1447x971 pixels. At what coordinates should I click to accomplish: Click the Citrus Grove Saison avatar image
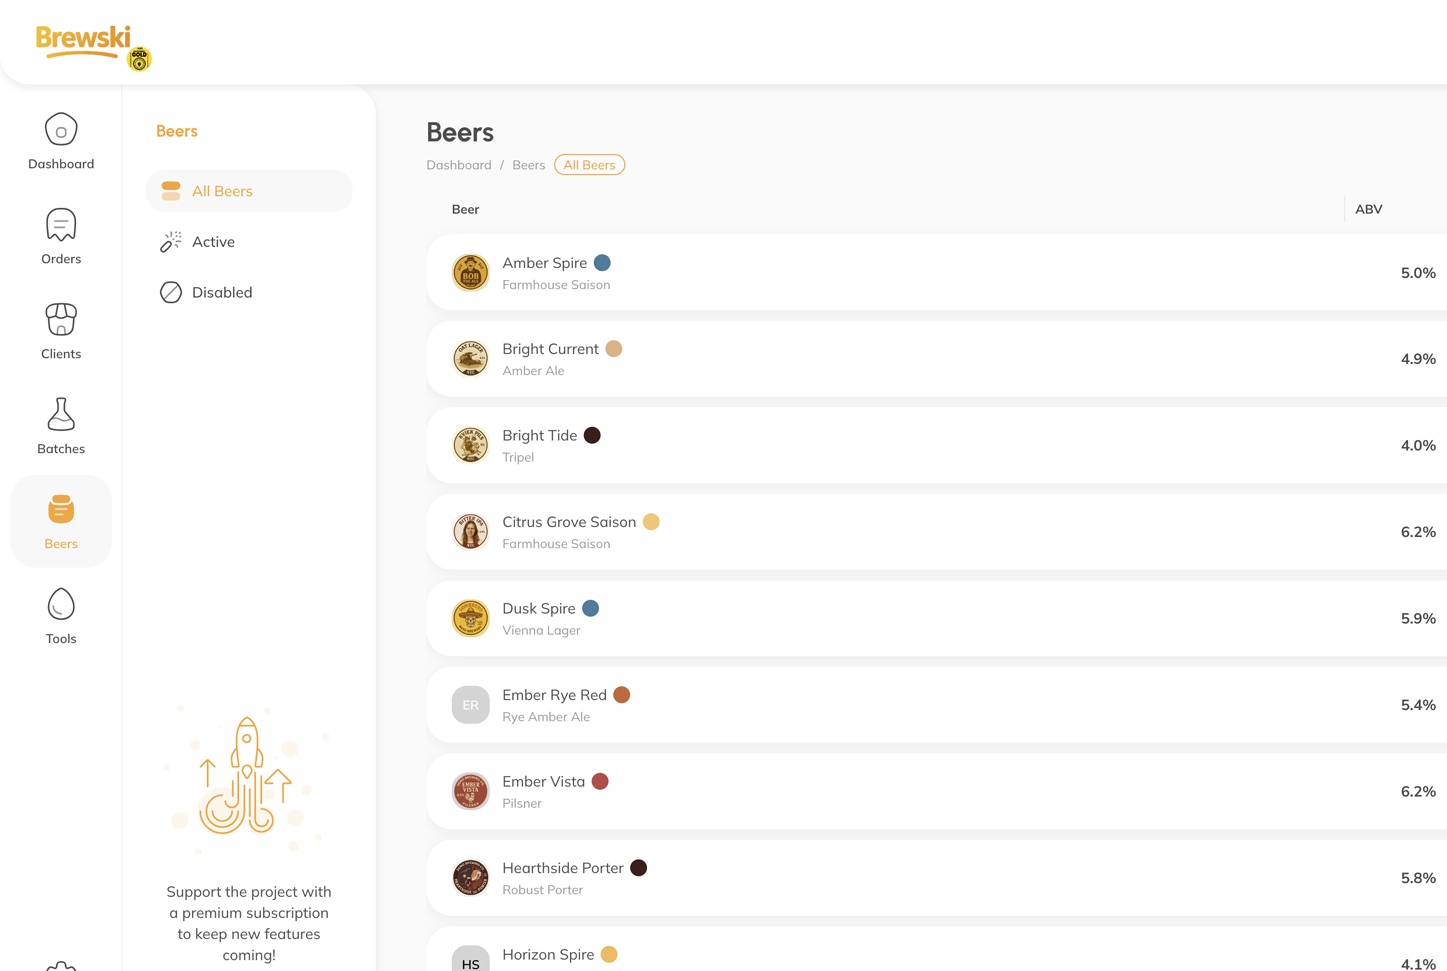point(470,531)
